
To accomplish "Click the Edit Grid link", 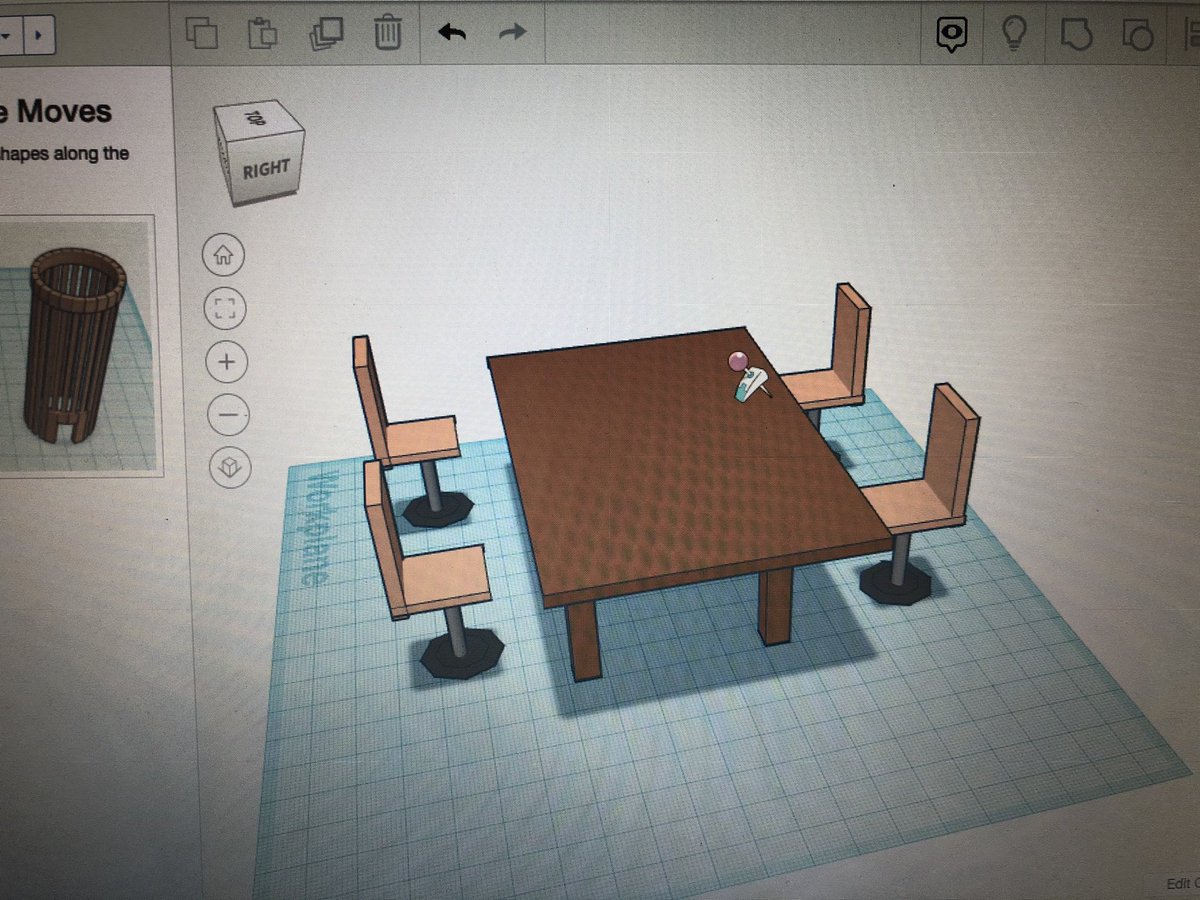I will click(1182, 884).
